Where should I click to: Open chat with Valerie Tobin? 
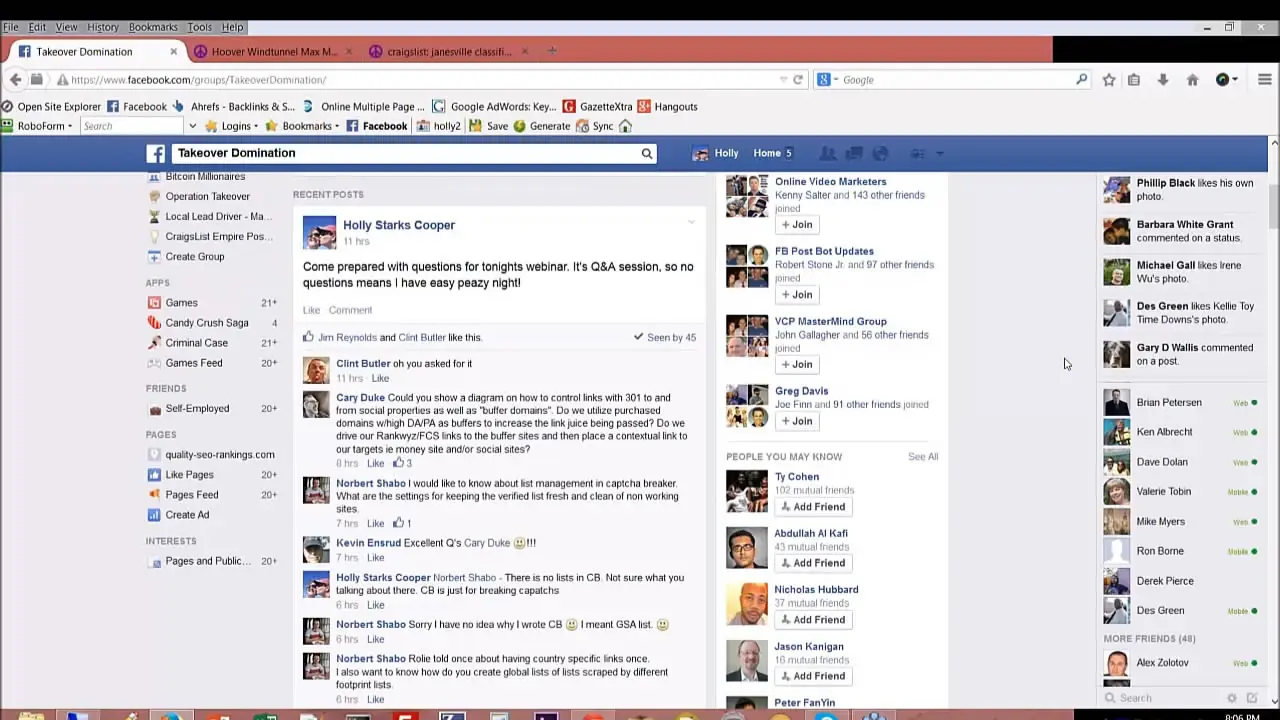point(1181,492)
